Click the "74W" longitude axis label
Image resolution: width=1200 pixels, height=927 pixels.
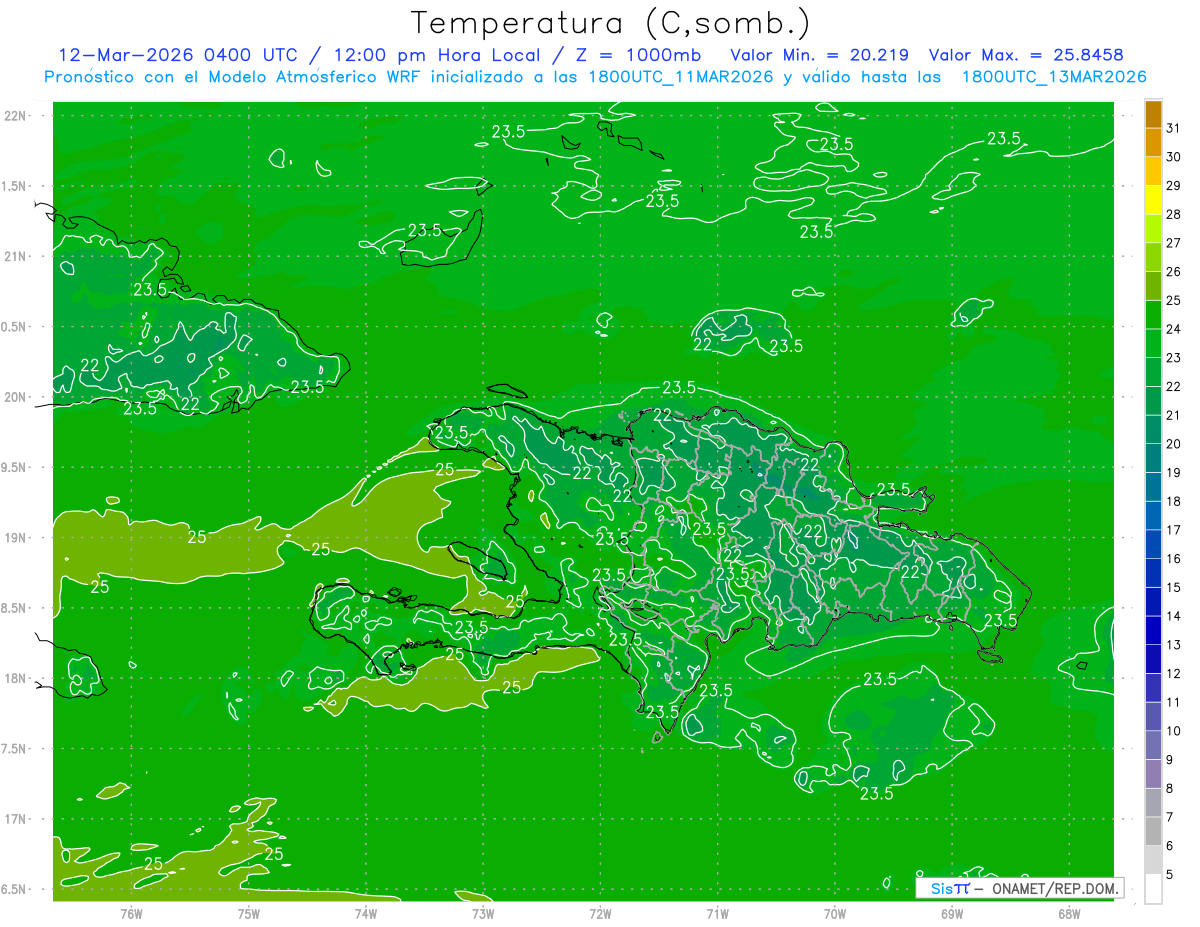(365, 914)
